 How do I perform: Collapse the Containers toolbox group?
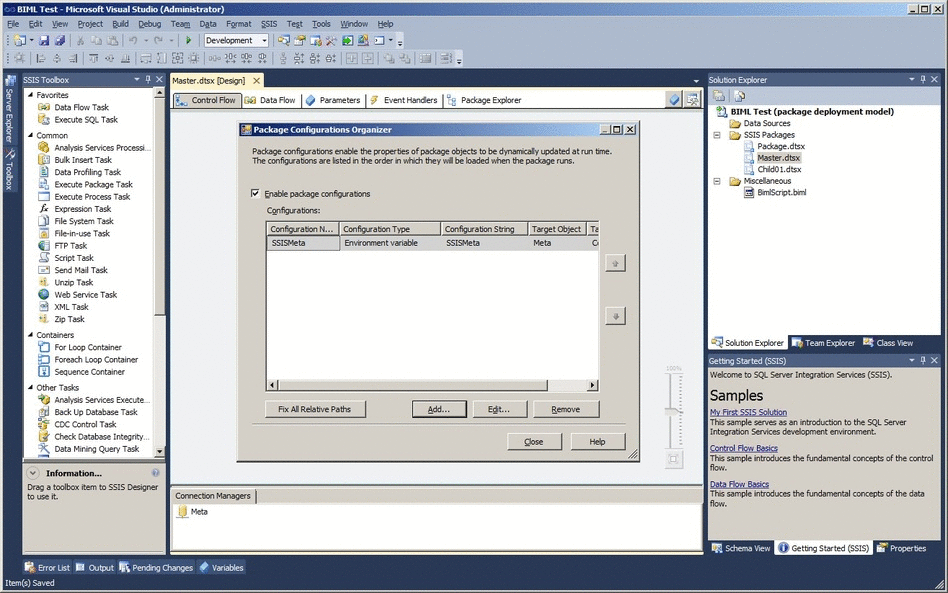click(x=30, y=335)
